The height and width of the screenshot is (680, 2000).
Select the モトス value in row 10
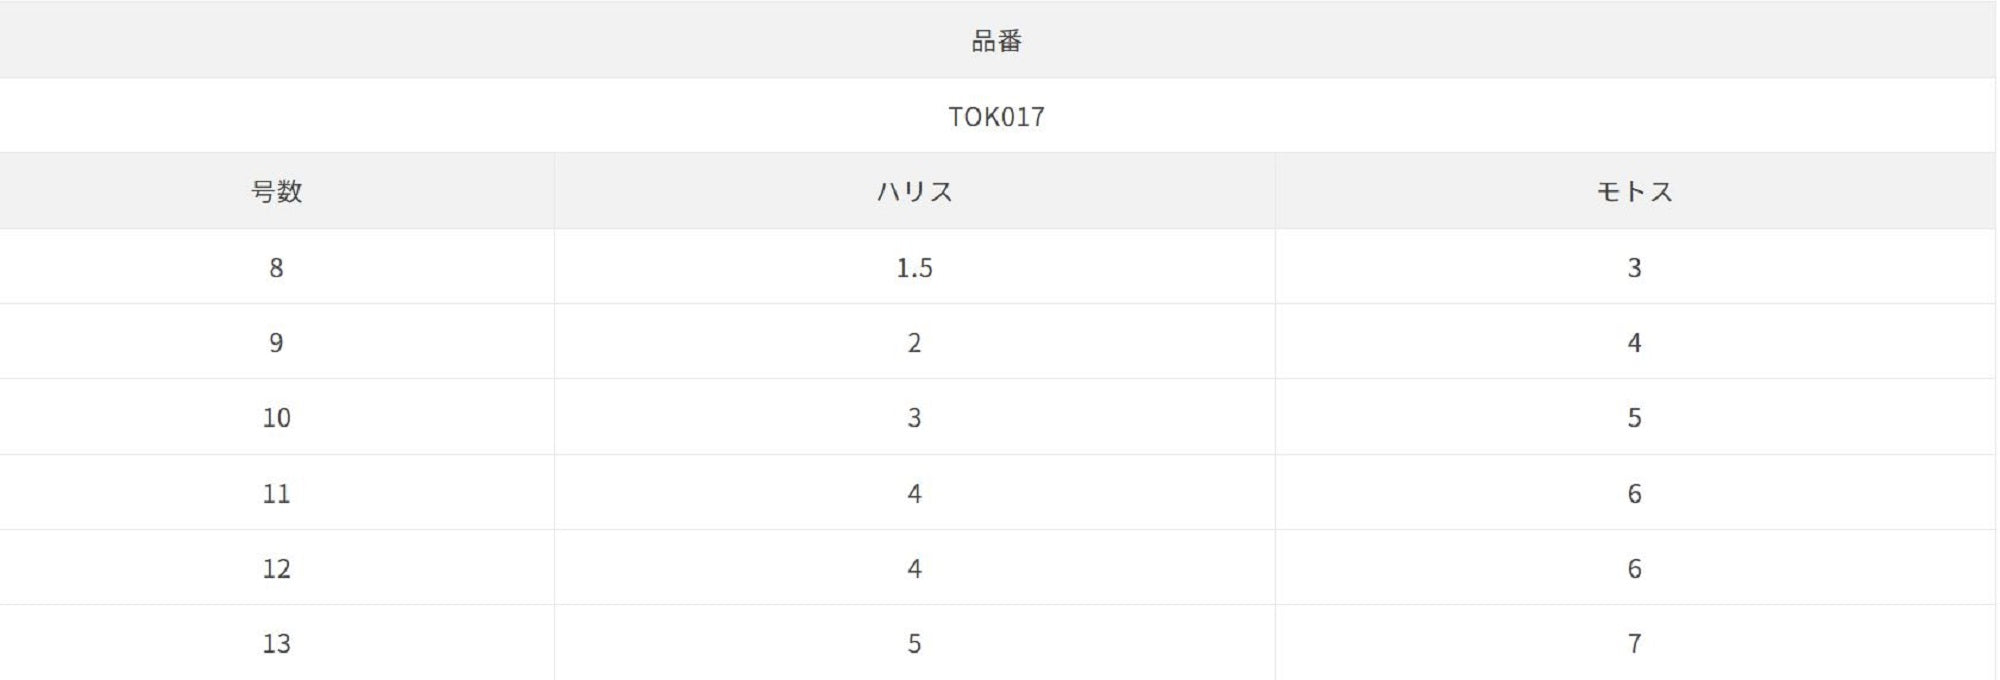coord(1634,418)
